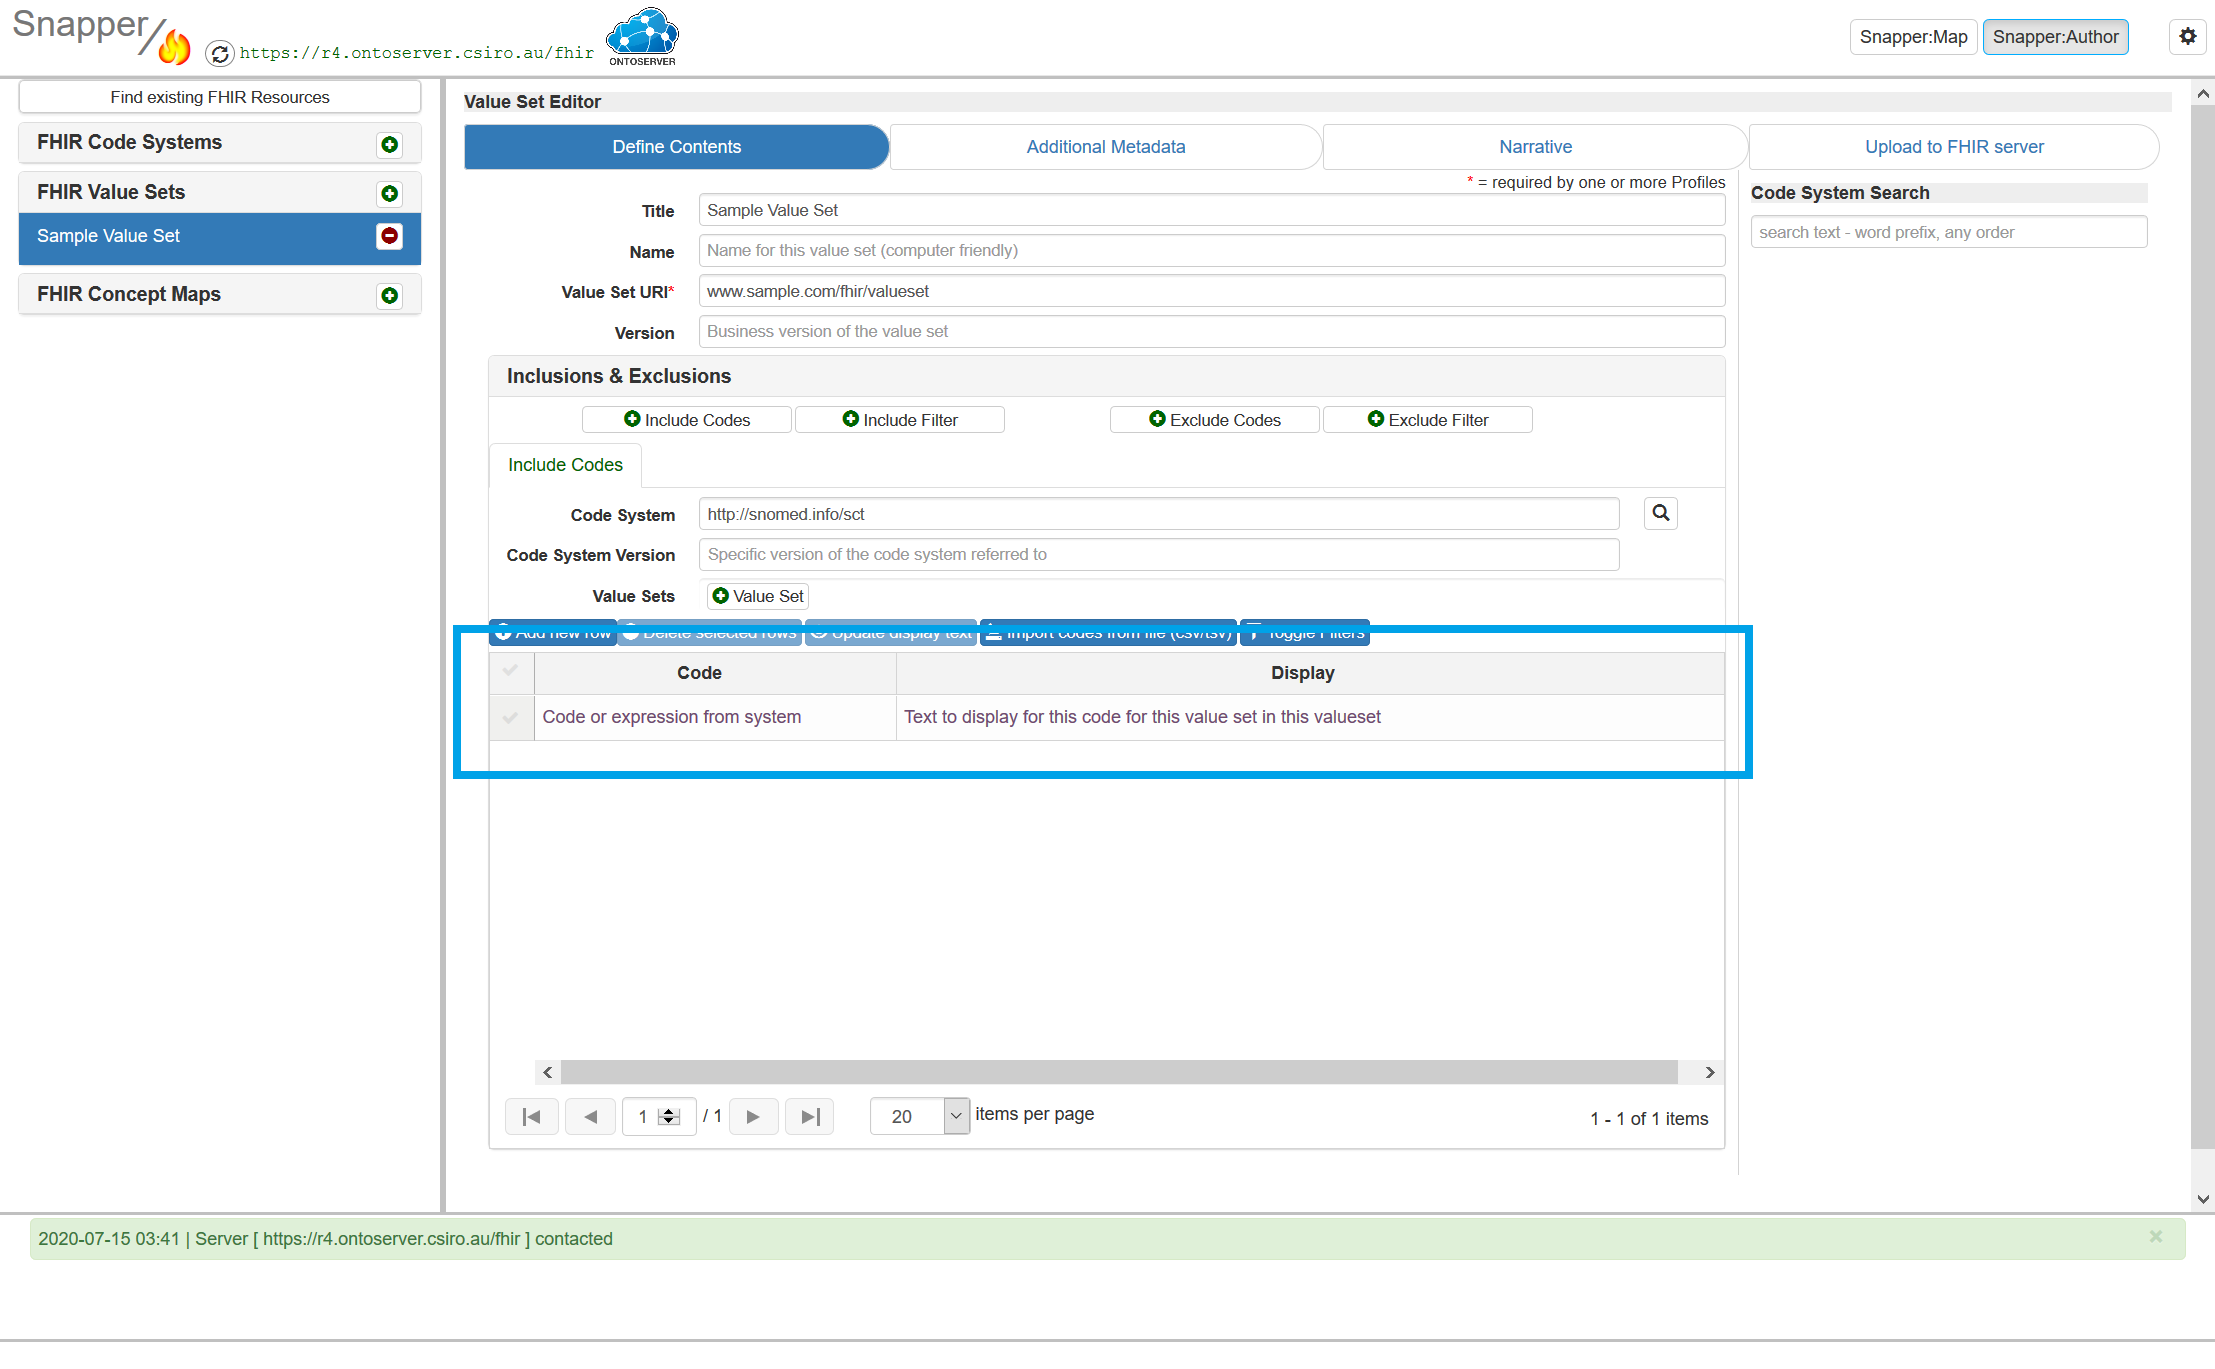
Task: Click the Toggle Filters button
Action: click(x=1305, y=633)
